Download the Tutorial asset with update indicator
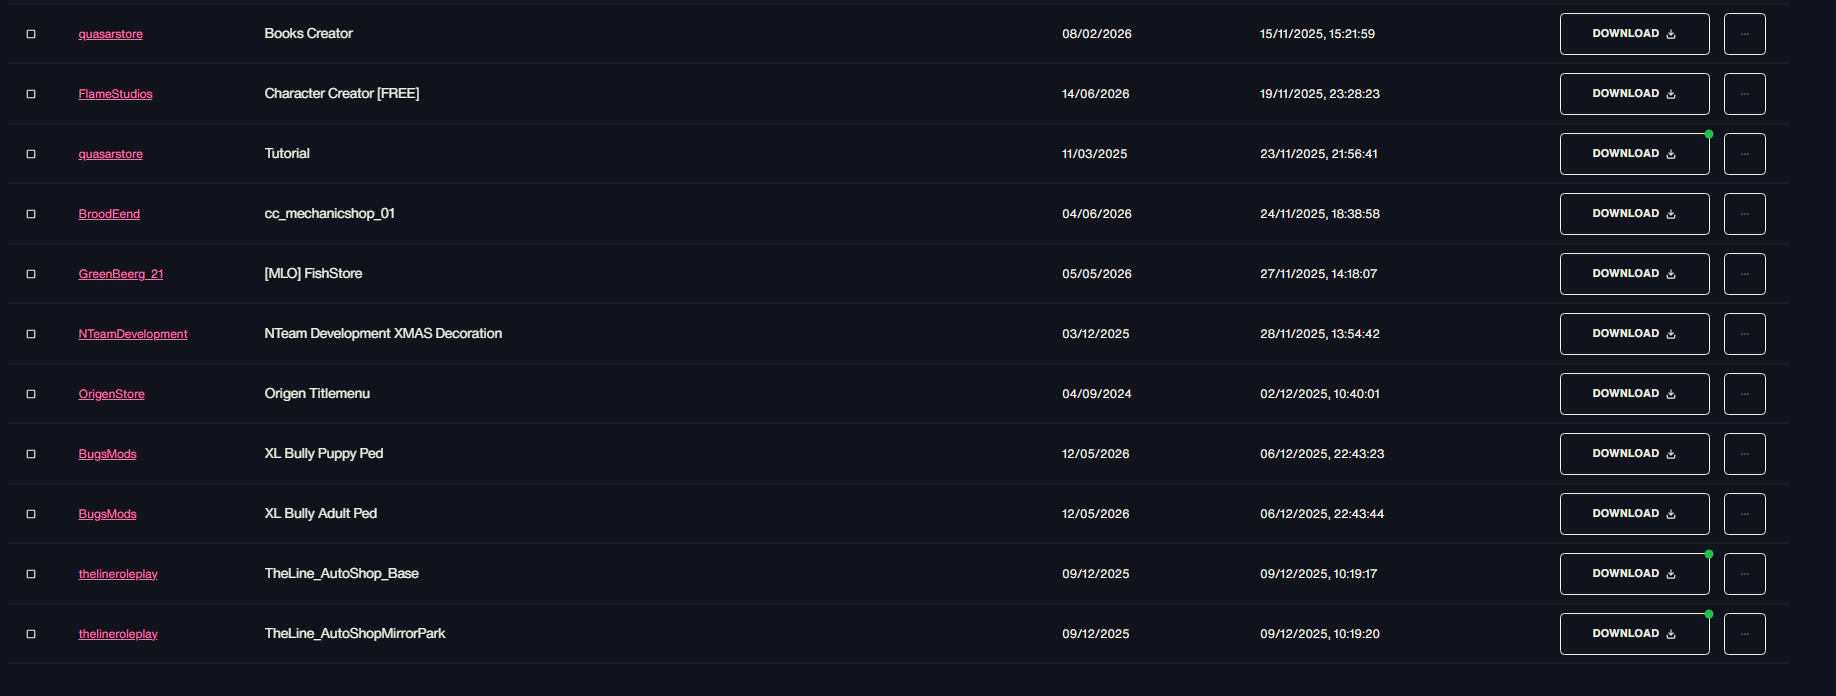Viewport: 1836px width, 696px height. [x=1634, y=154]
